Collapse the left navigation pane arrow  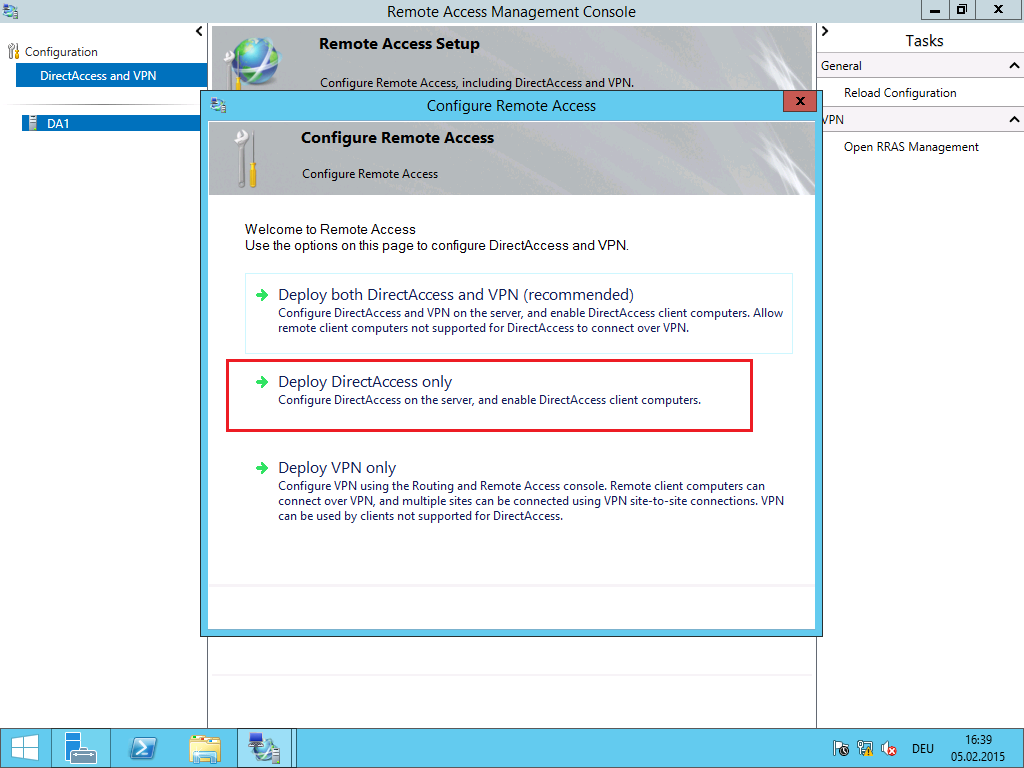(199, 31)
